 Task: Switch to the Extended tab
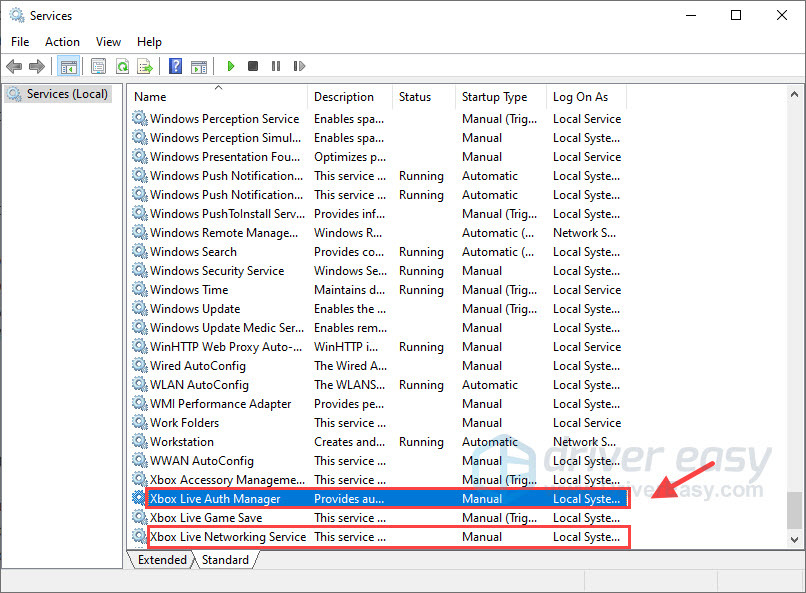pos(162,560)
